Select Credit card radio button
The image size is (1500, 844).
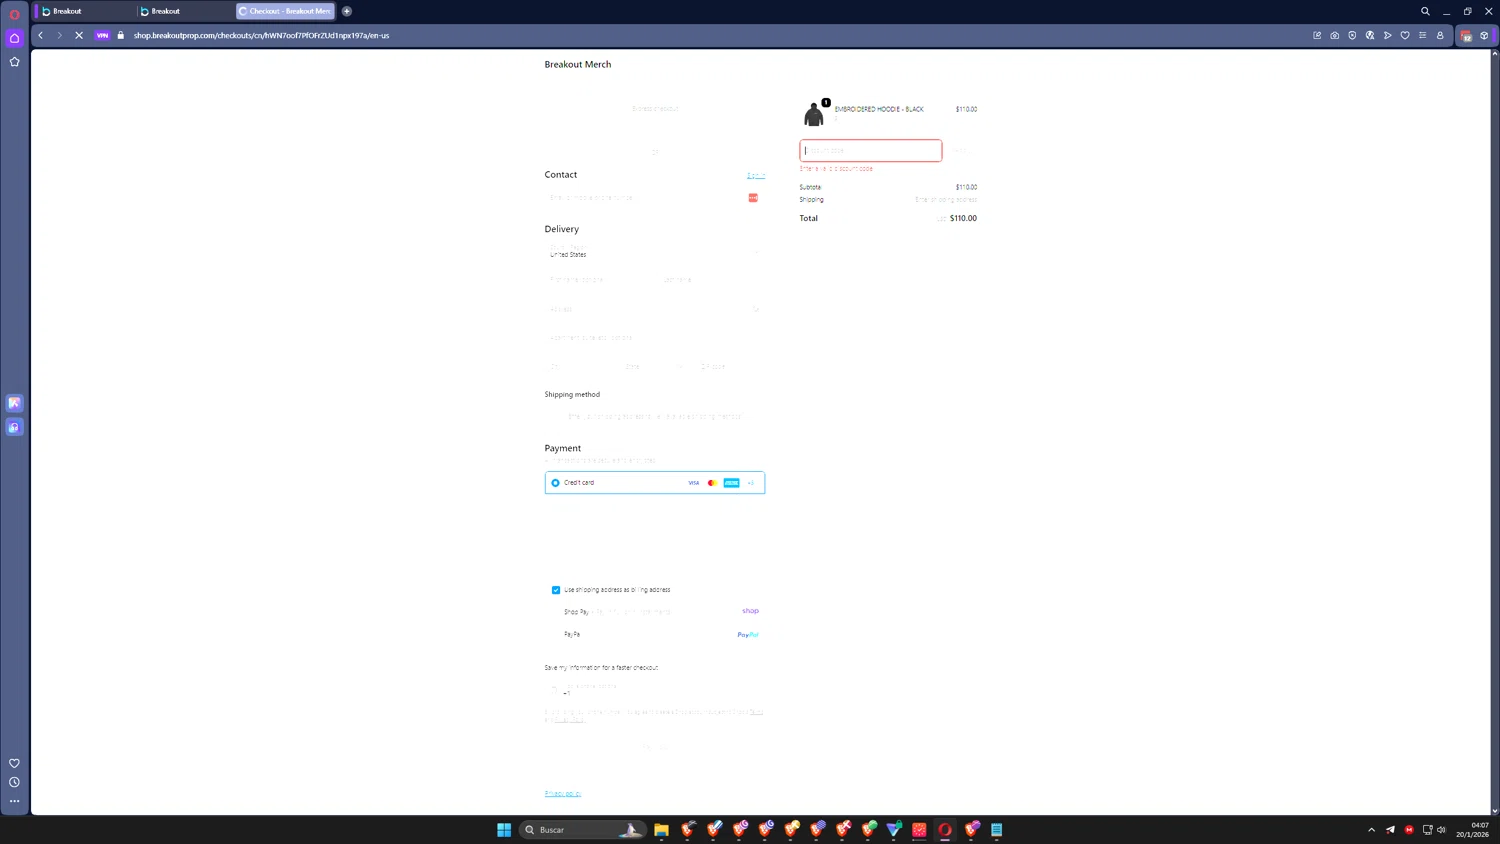(555, 483)
